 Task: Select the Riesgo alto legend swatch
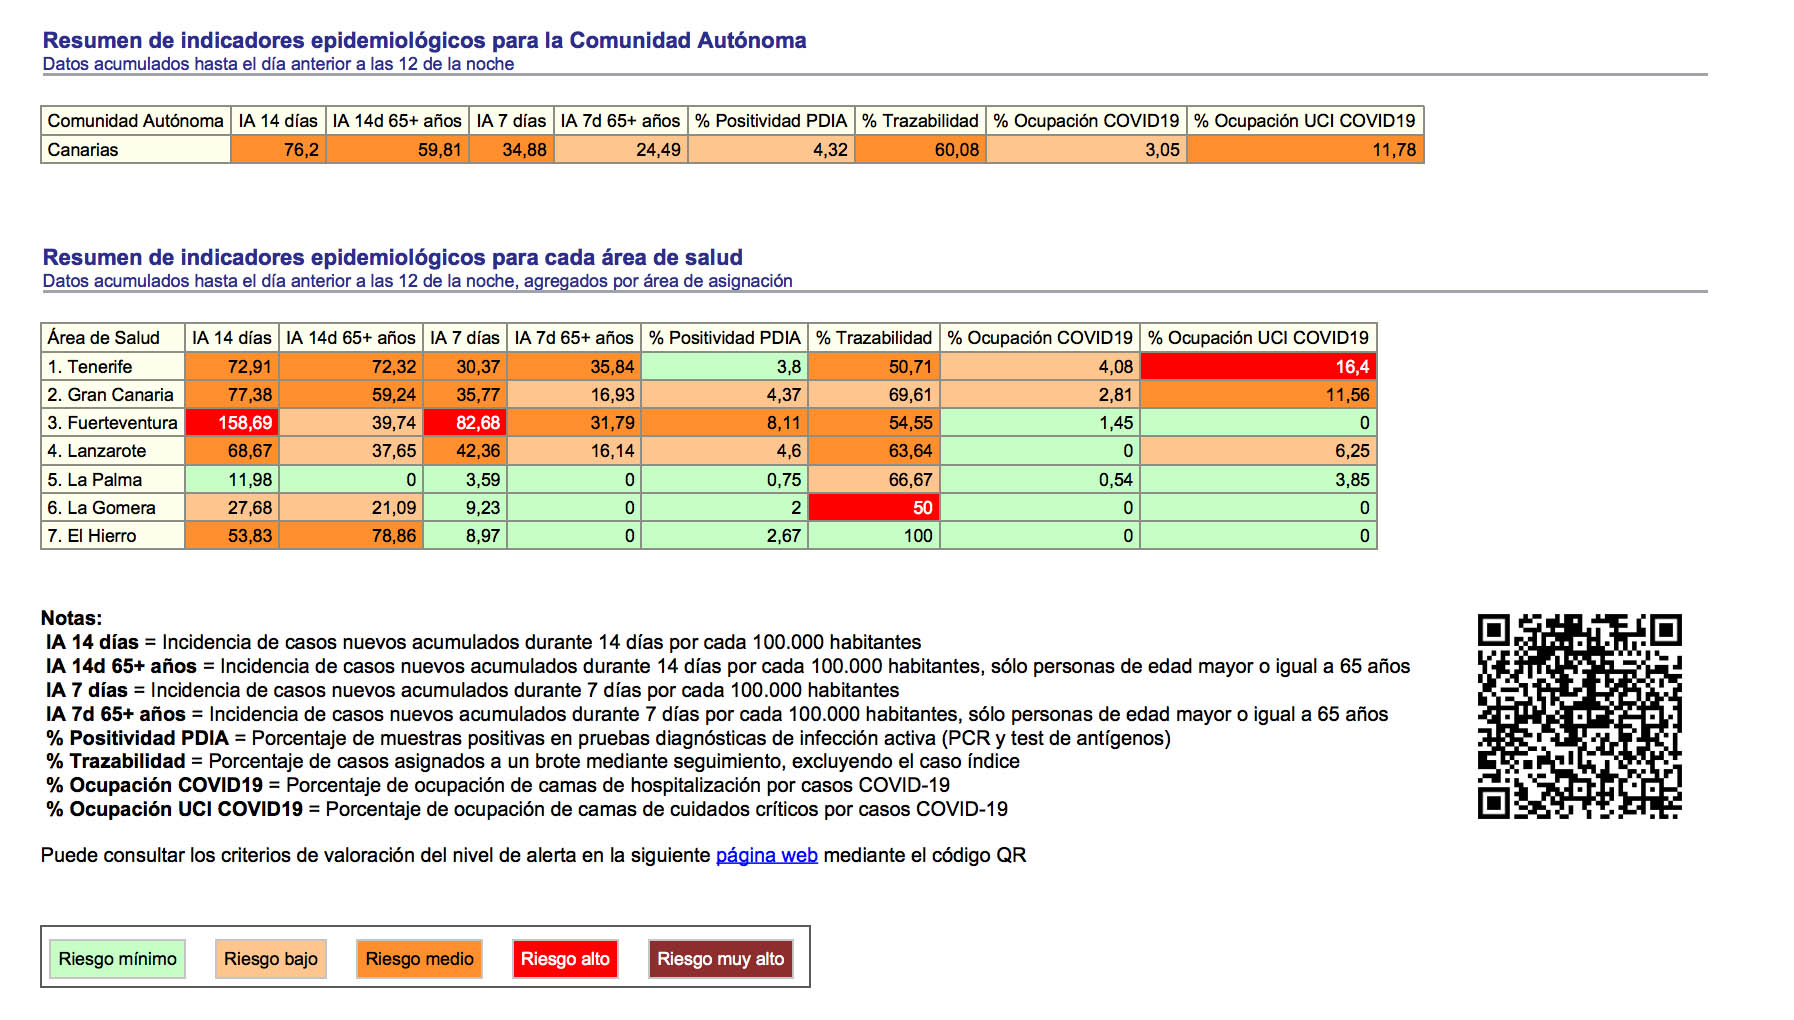coord(565,959)
